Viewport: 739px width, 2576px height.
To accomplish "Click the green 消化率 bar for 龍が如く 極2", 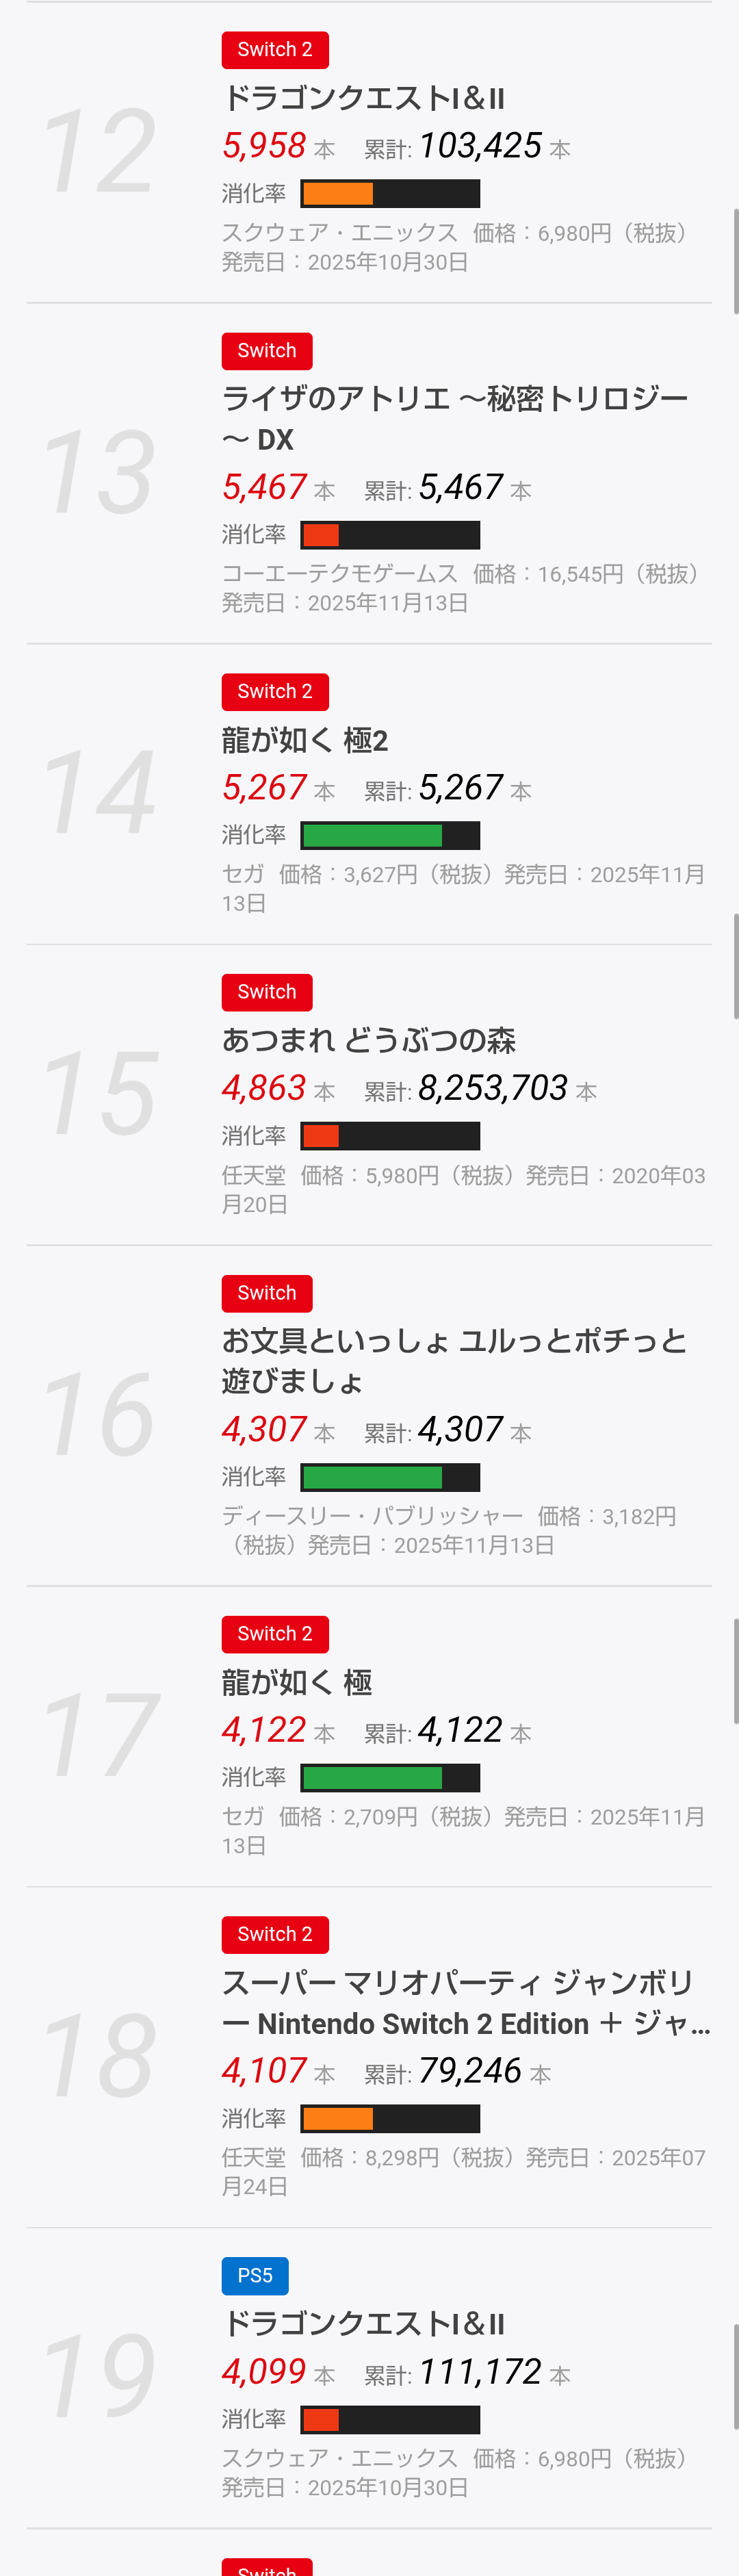I will pyautogui.click(x=390, y=835).
